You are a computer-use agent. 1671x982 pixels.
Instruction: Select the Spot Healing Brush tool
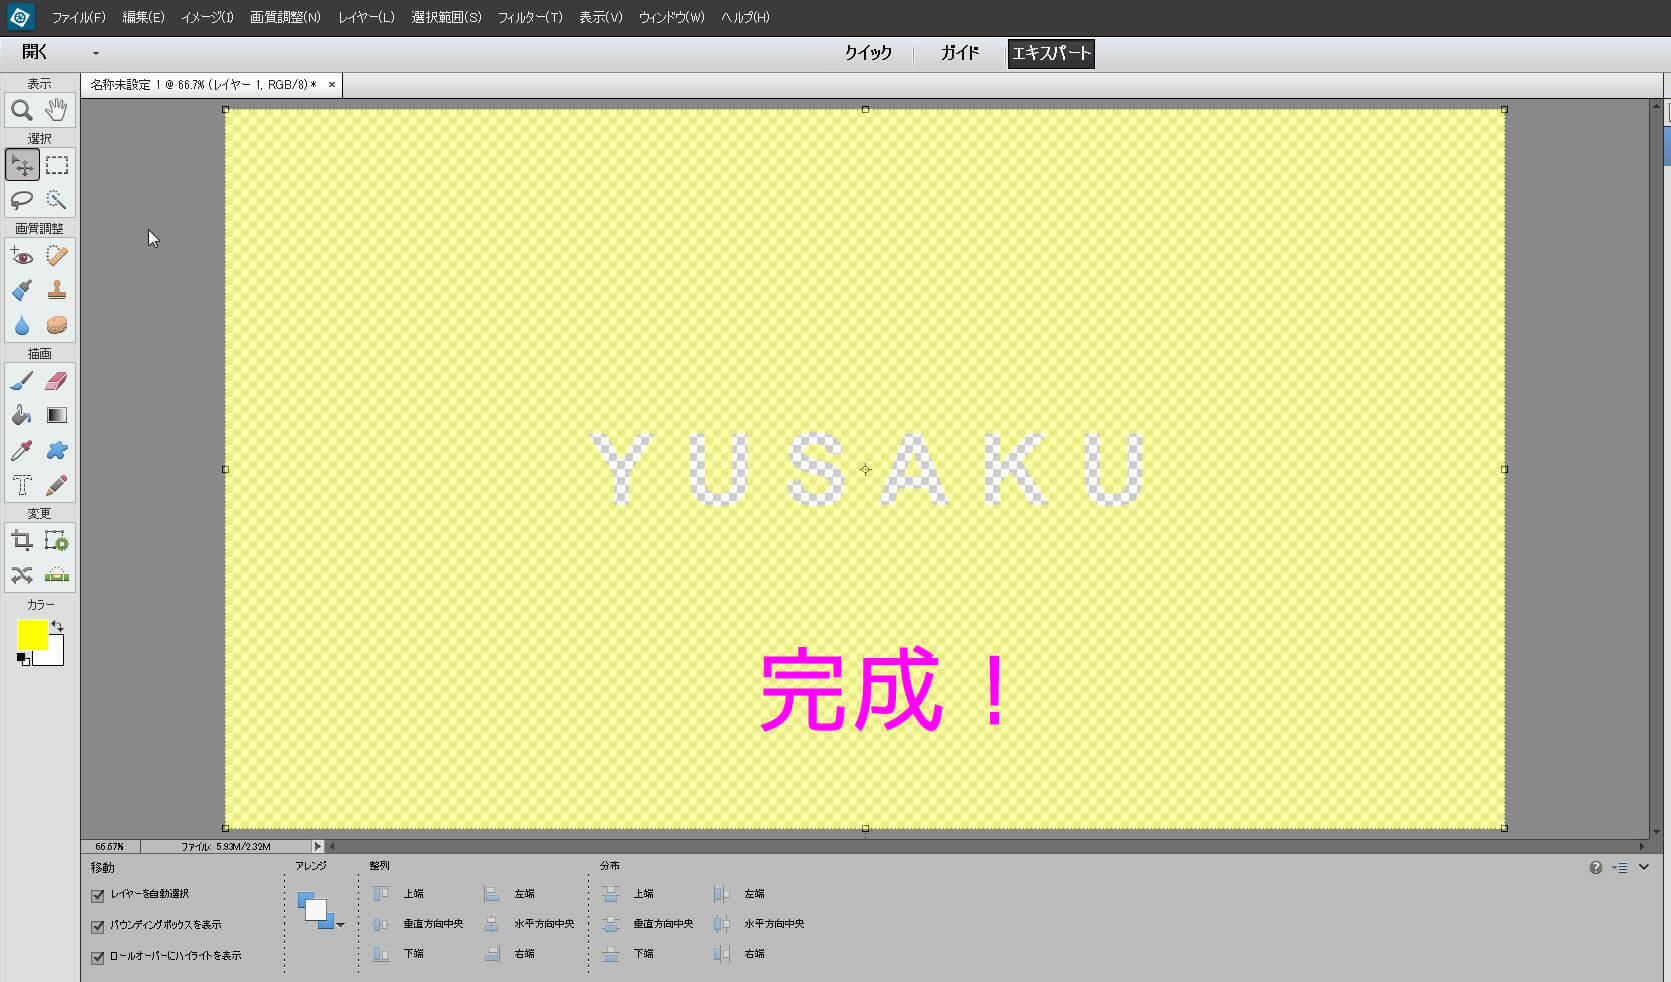(x=57, y=256)
